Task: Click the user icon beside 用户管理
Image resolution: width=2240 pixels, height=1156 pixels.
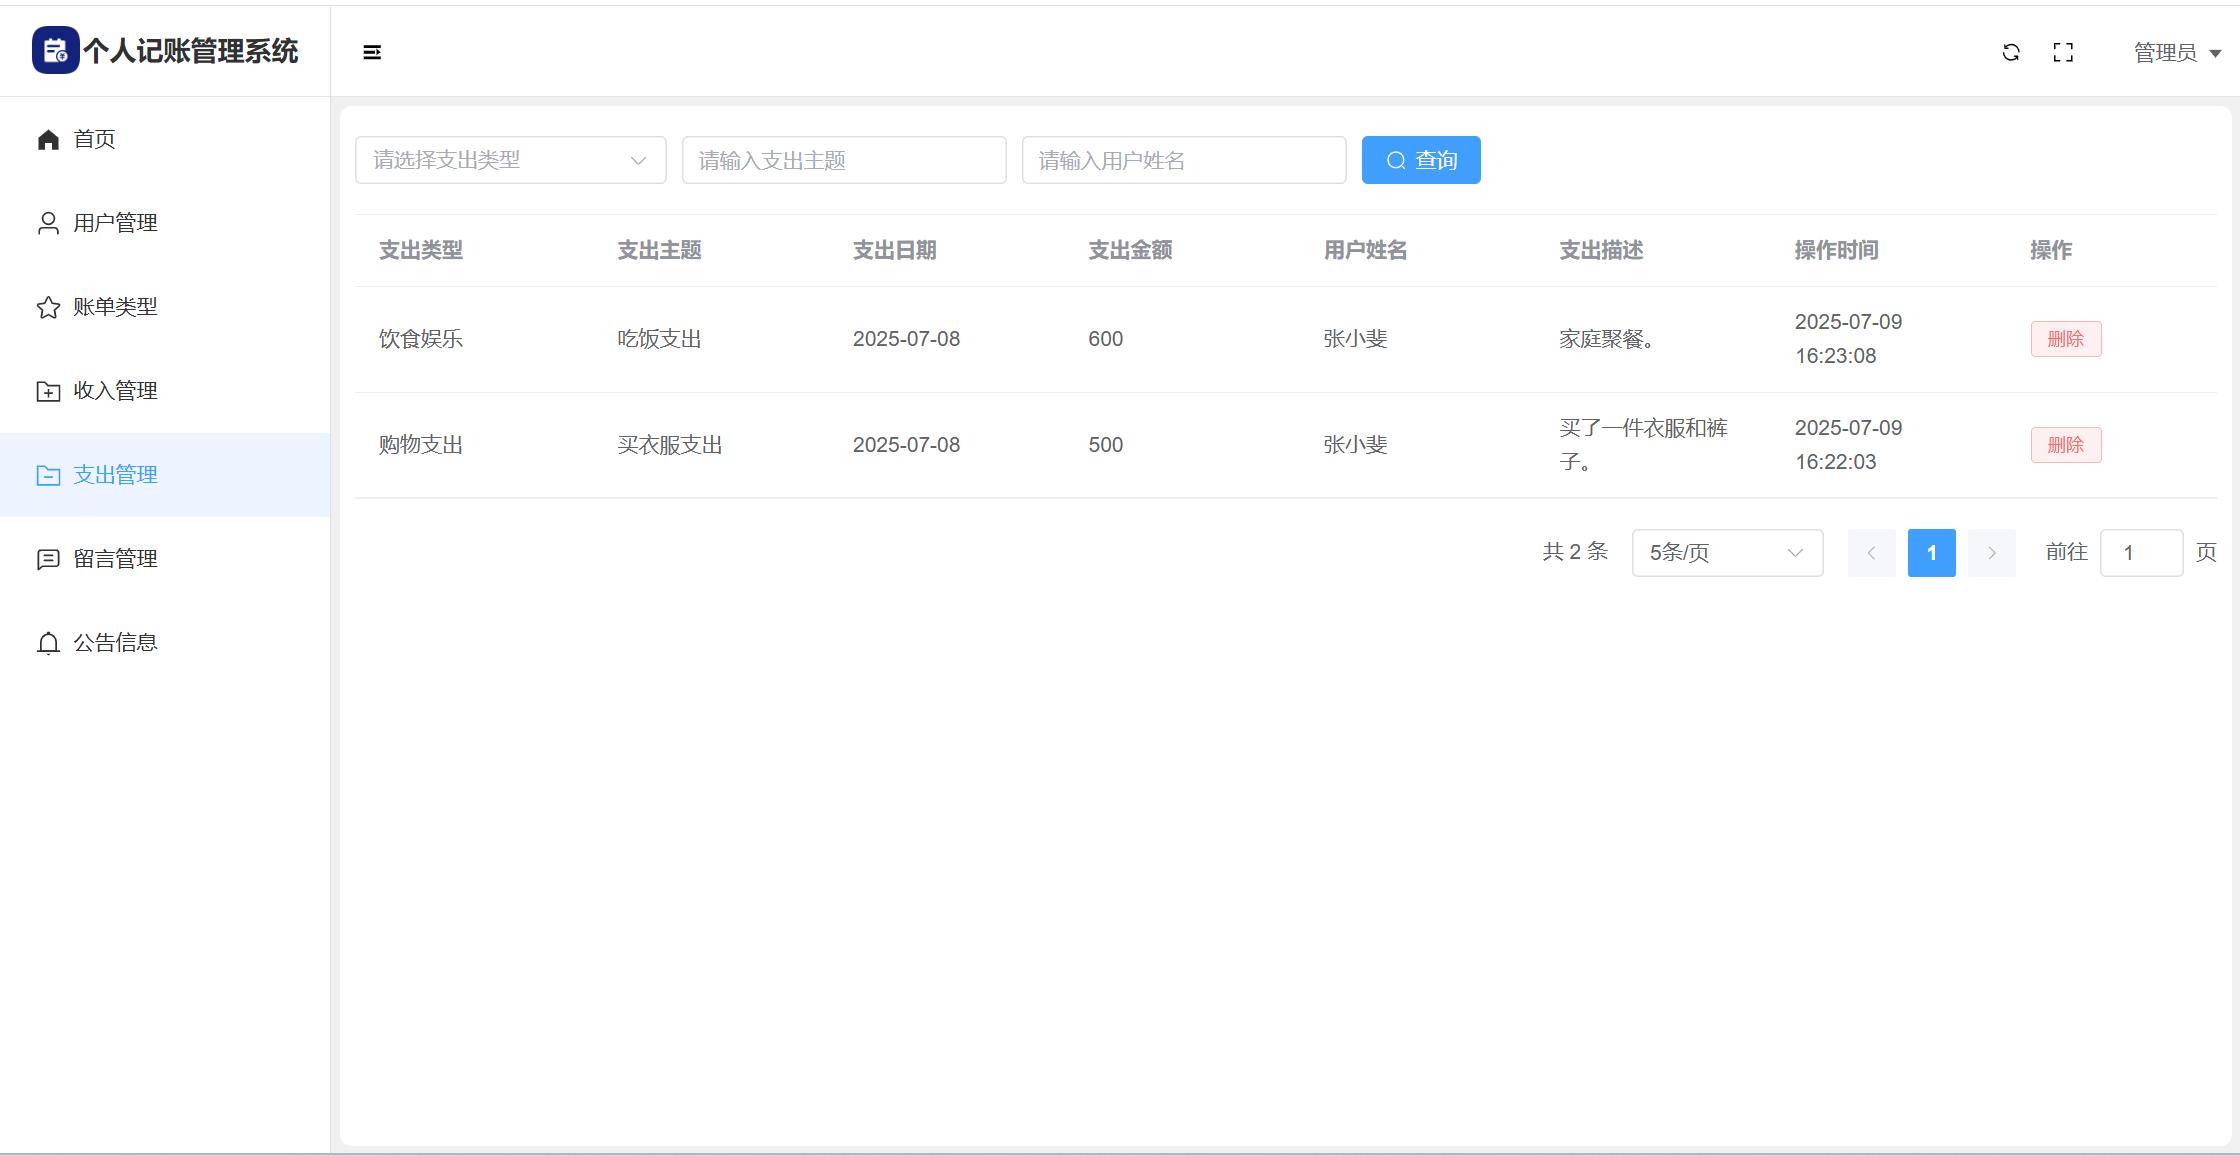Action: pos(48,223)
